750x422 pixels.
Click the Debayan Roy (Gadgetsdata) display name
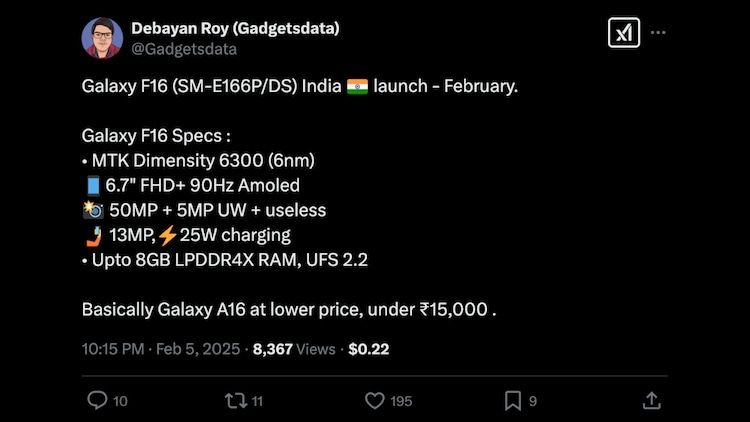click(235, 28)
